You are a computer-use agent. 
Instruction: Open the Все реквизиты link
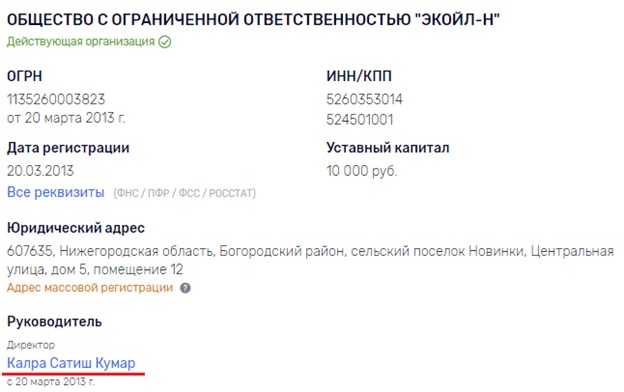(56, 192)
